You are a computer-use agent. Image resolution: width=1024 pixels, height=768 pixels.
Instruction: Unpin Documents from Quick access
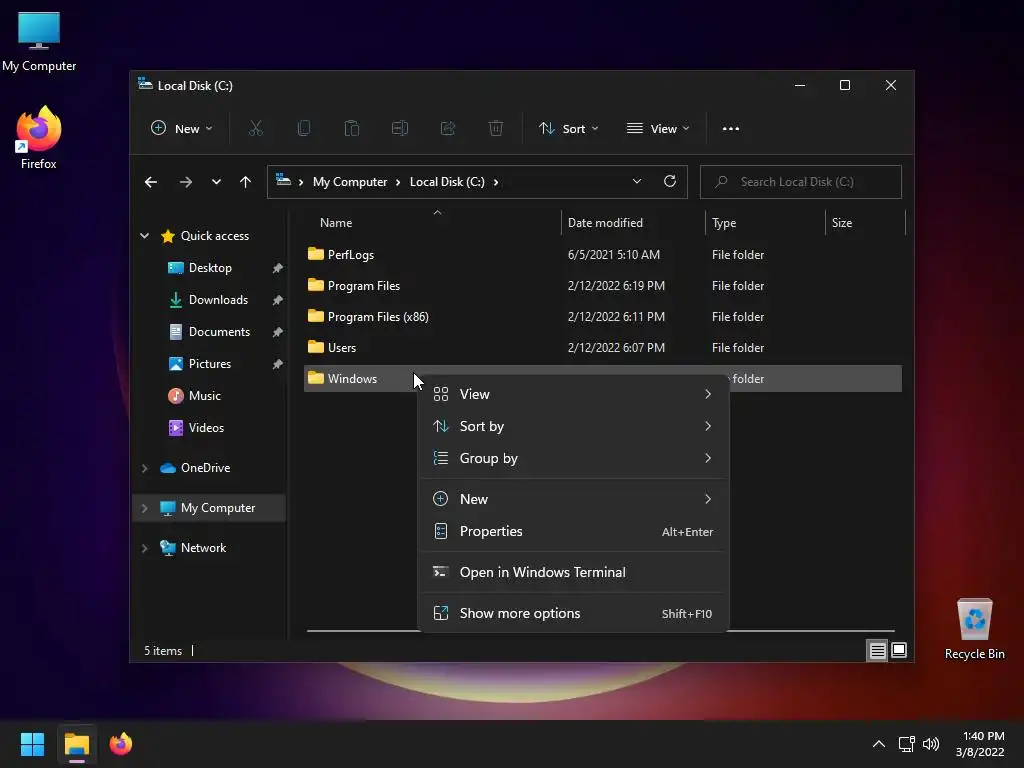click(x=278, y=332)
